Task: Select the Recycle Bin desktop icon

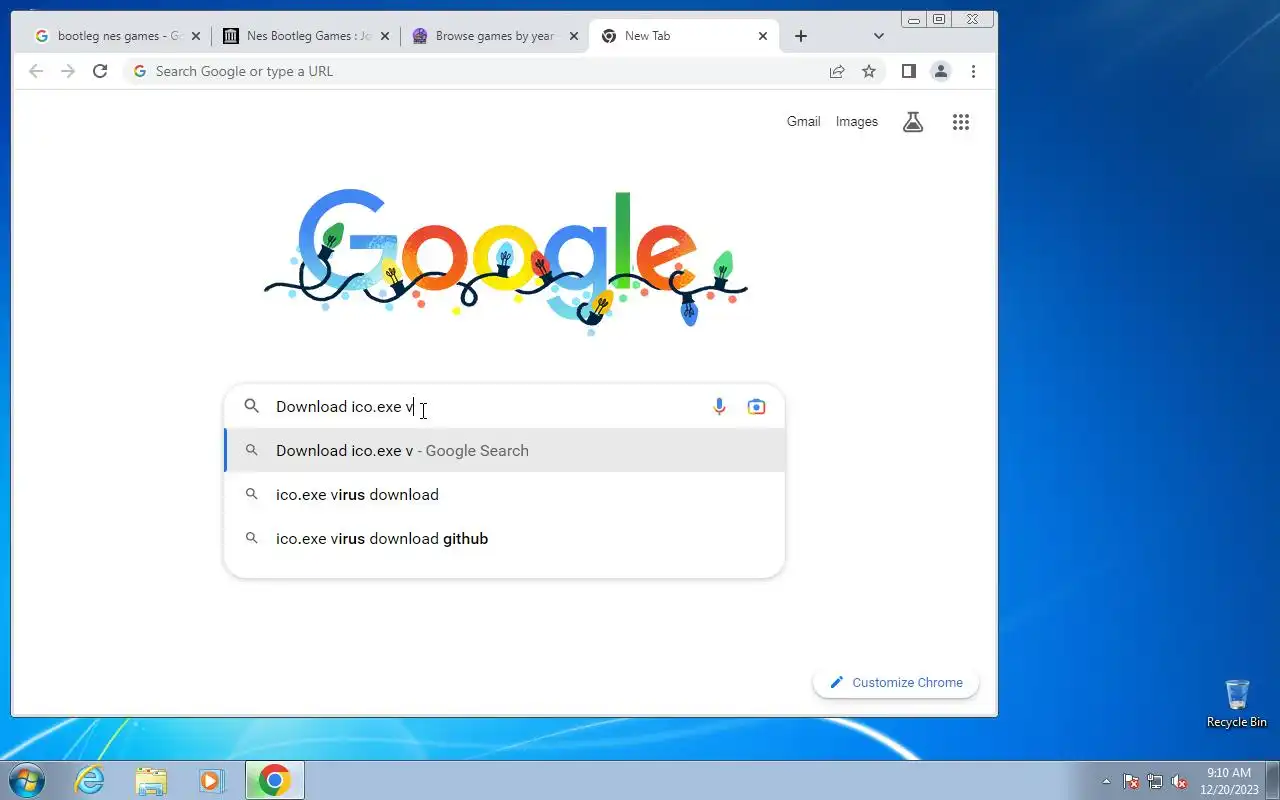Action: pos(1237,704)
